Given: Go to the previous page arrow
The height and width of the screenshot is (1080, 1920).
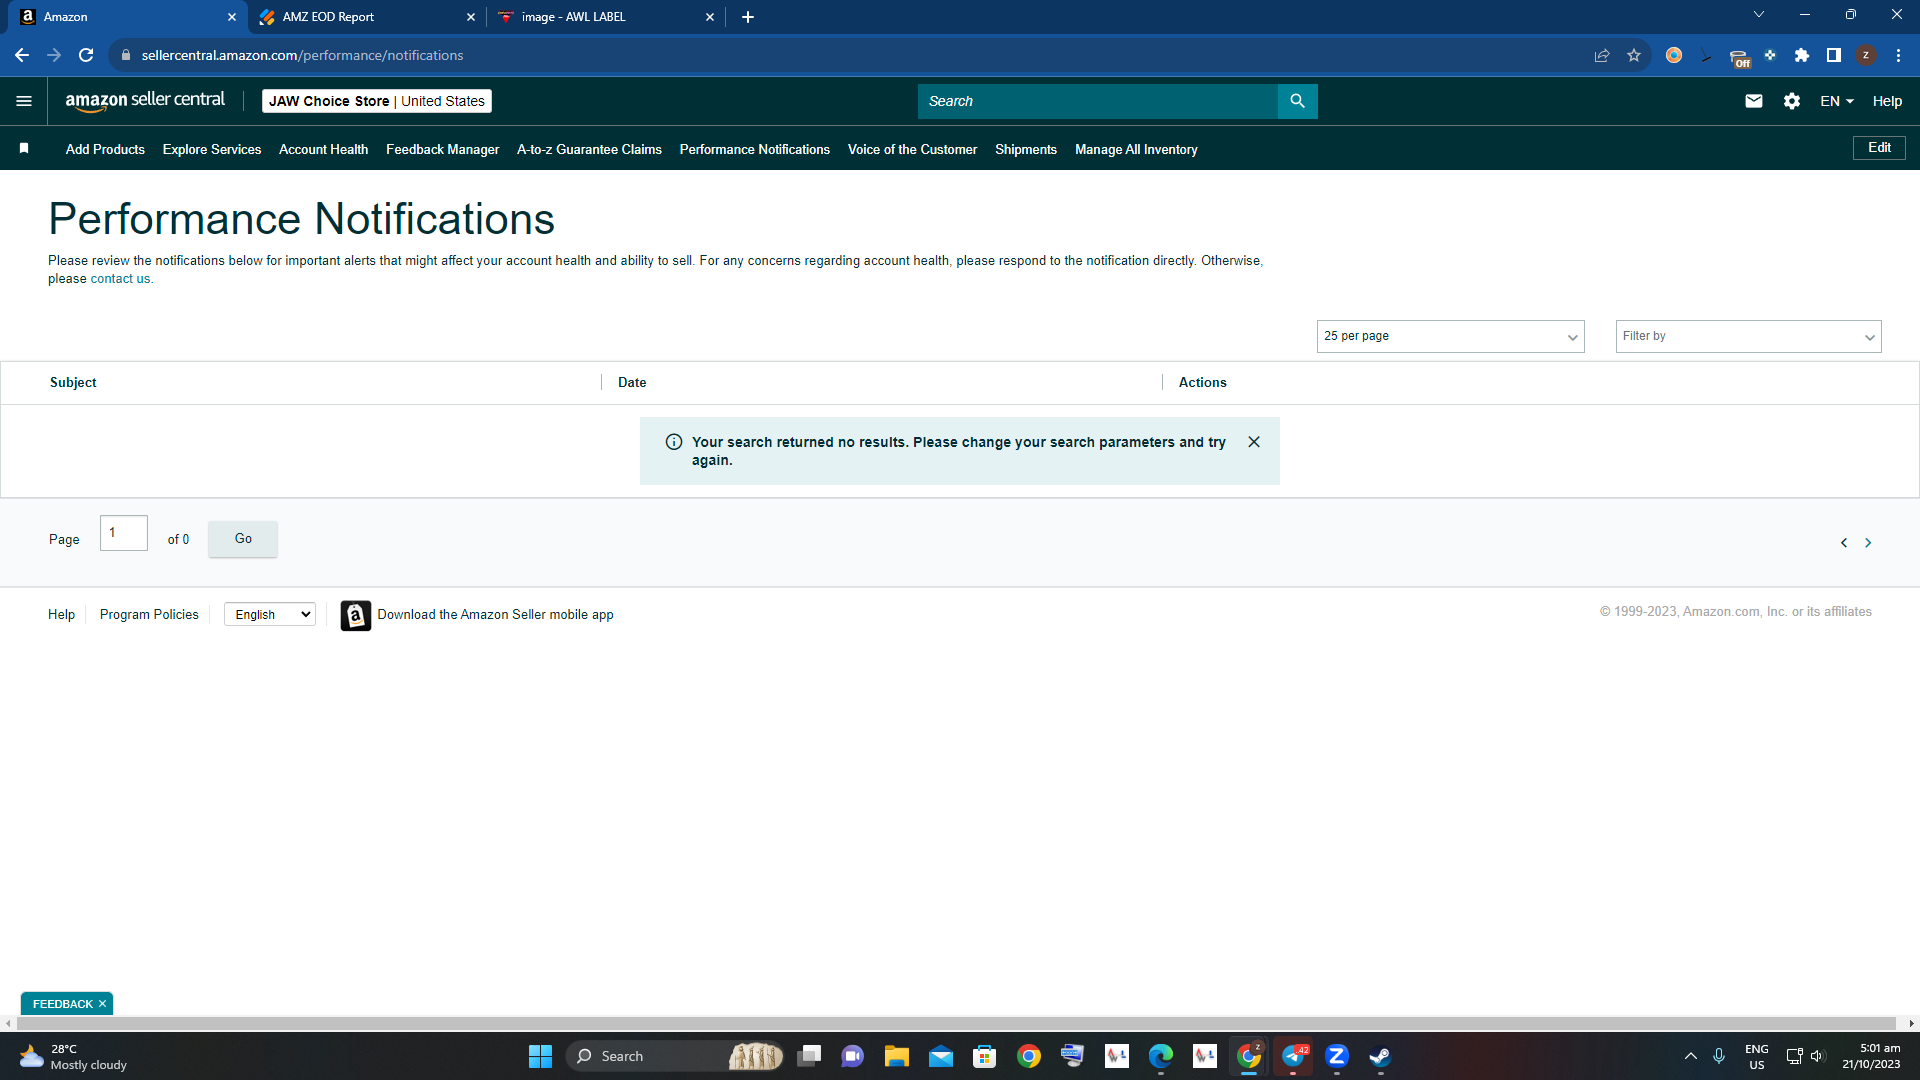Looking at the screenshot, I should [x=1844, y=543].
